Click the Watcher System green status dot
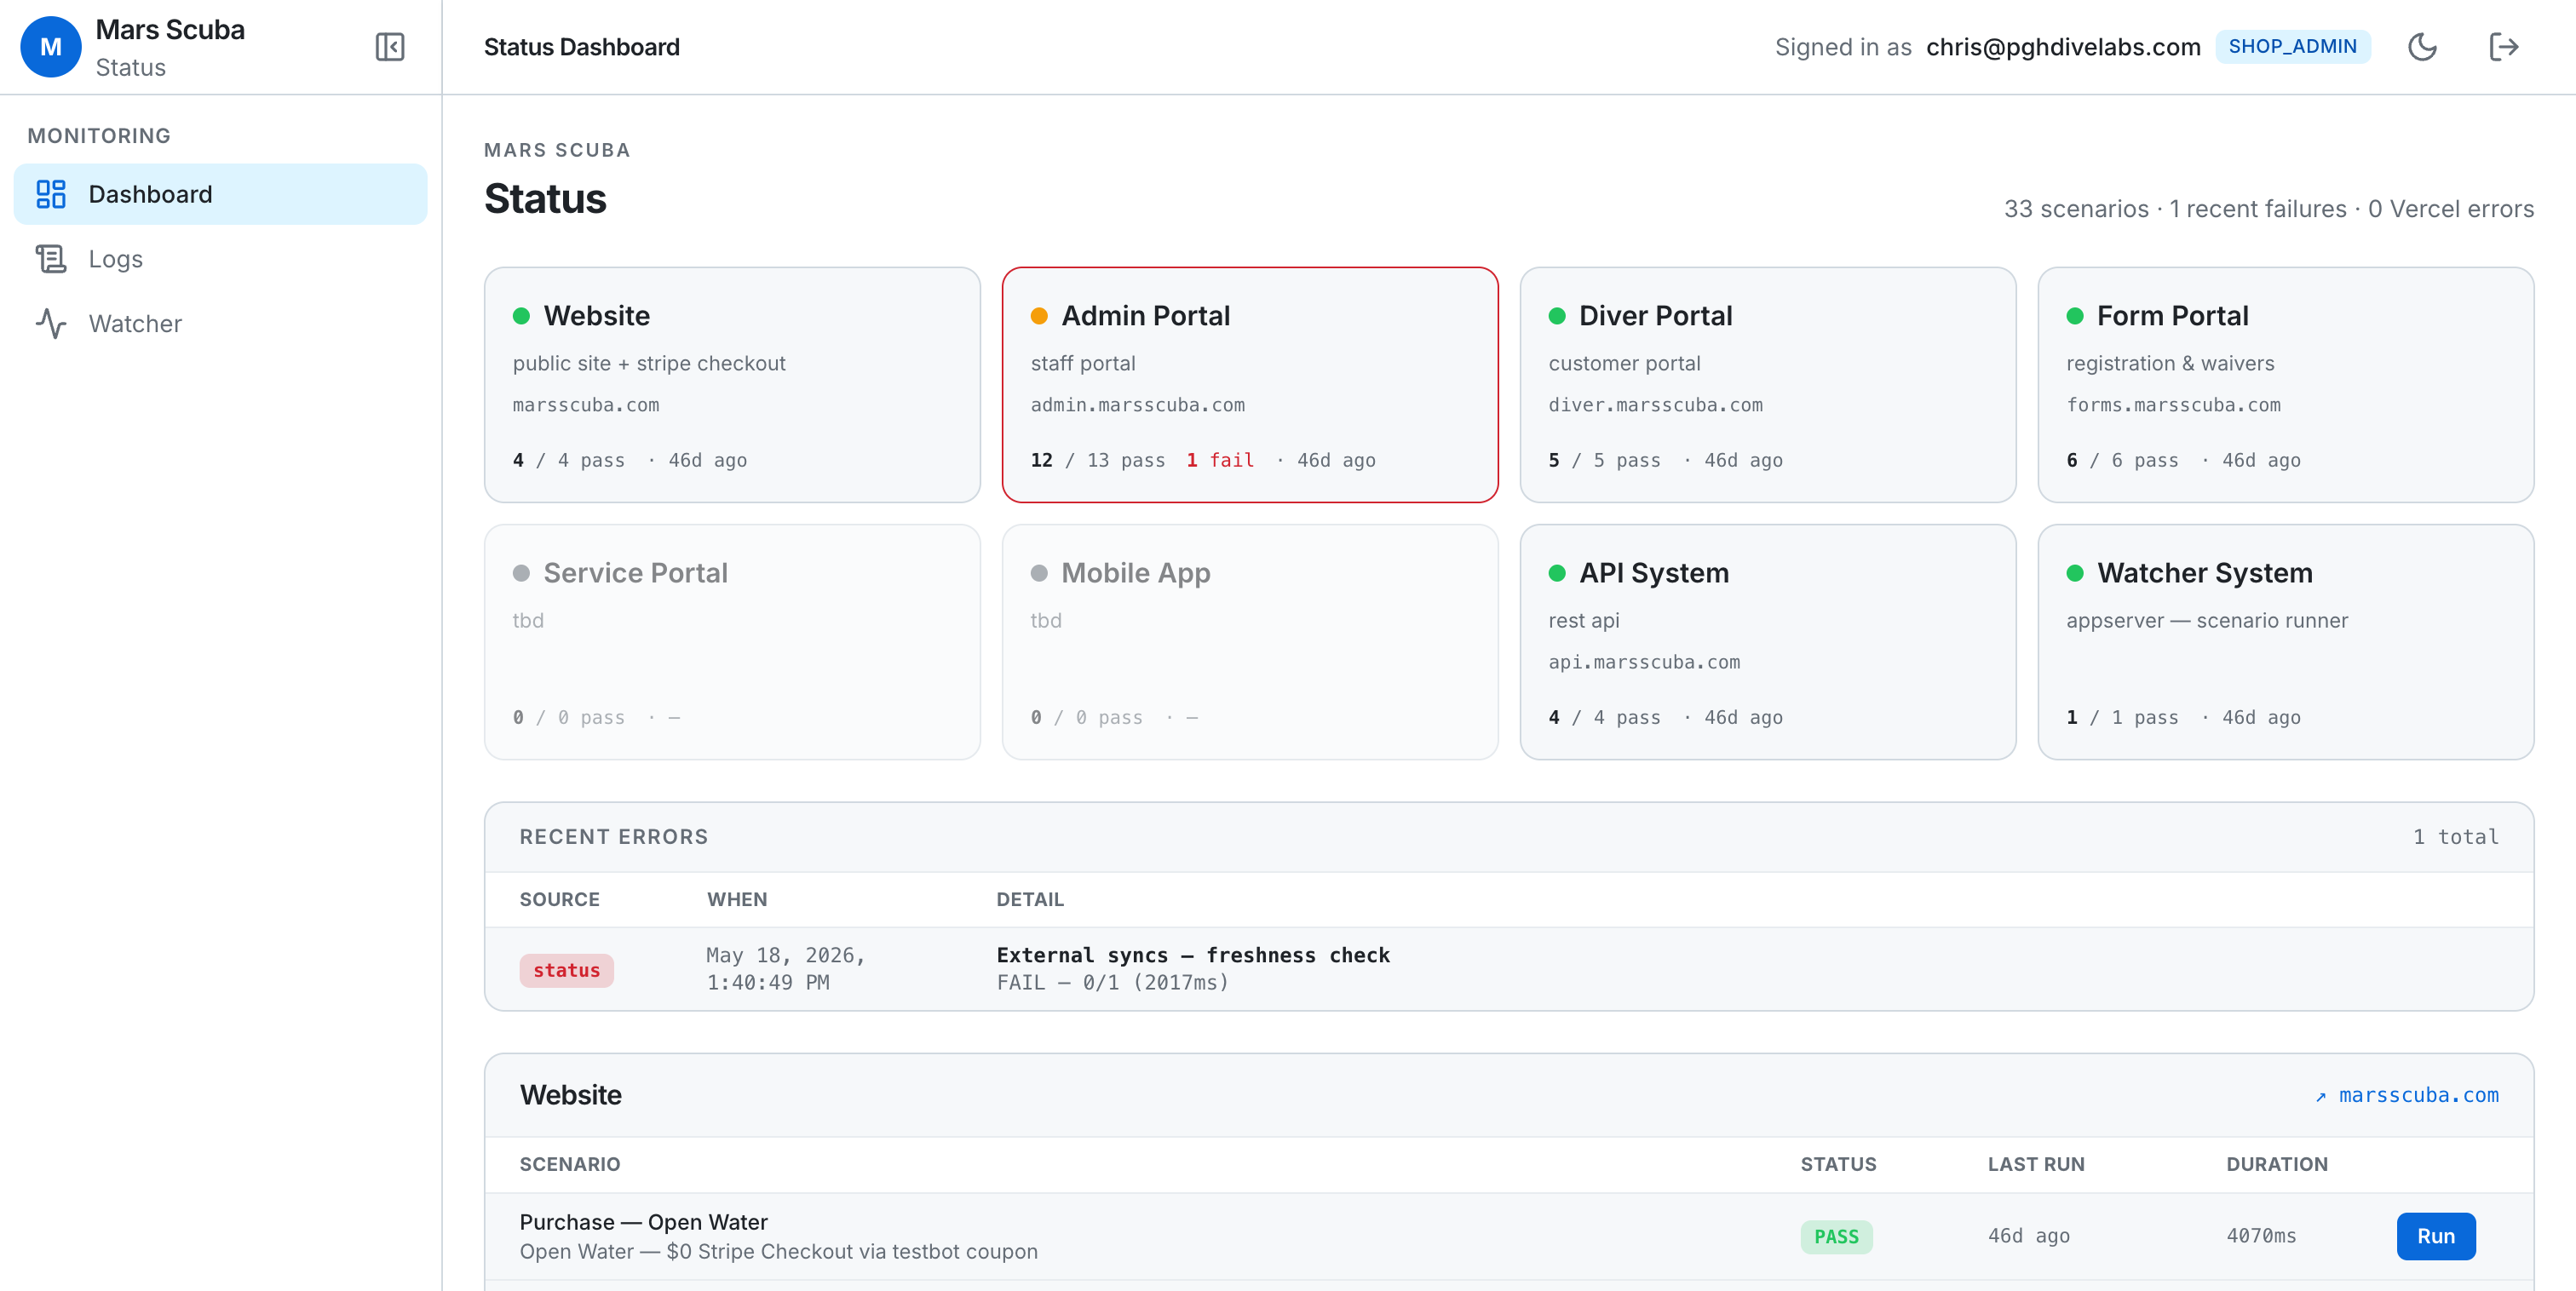Viewport: 2576px width, 1291px height. (x=2075, y=573)
